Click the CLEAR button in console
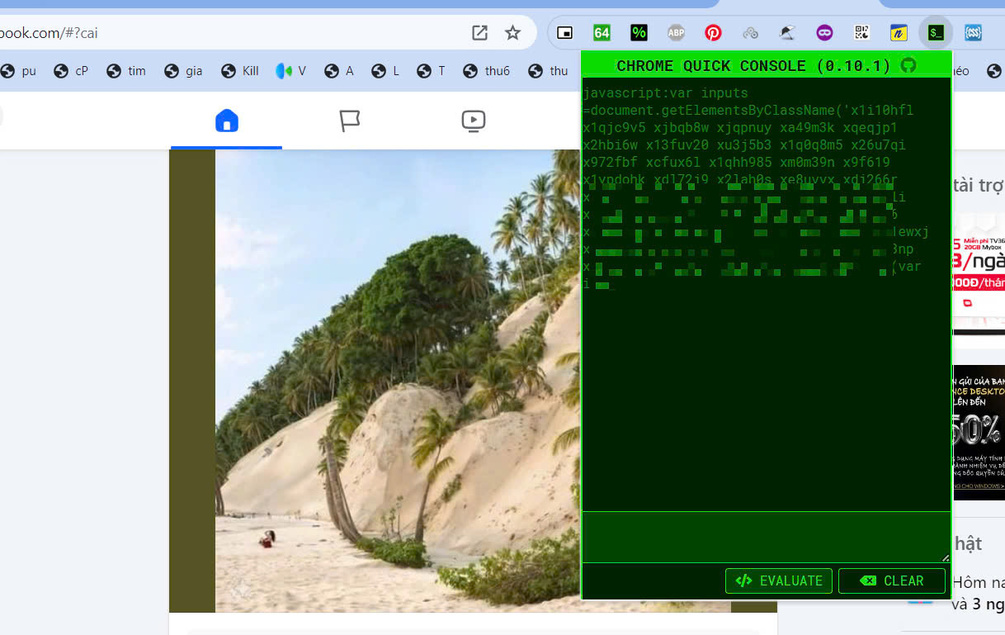 click(892, 581)
